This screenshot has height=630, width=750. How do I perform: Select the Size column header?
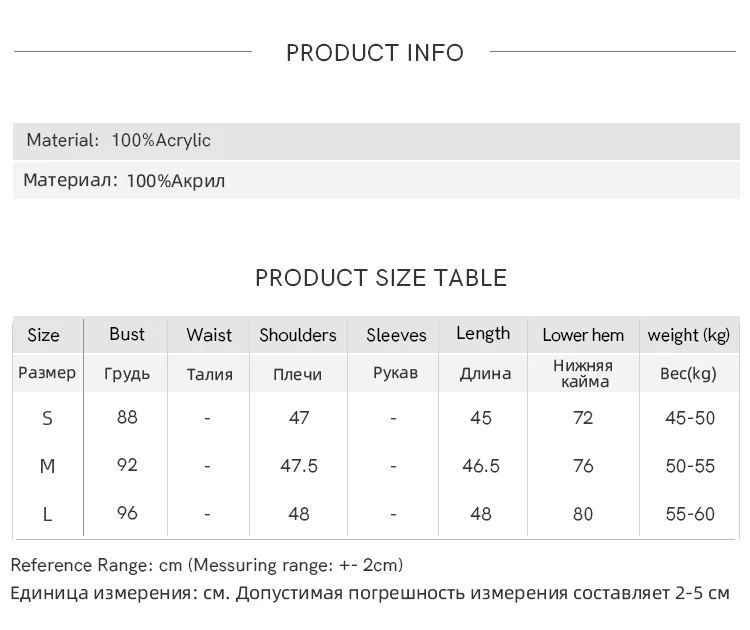coord(43,335)
